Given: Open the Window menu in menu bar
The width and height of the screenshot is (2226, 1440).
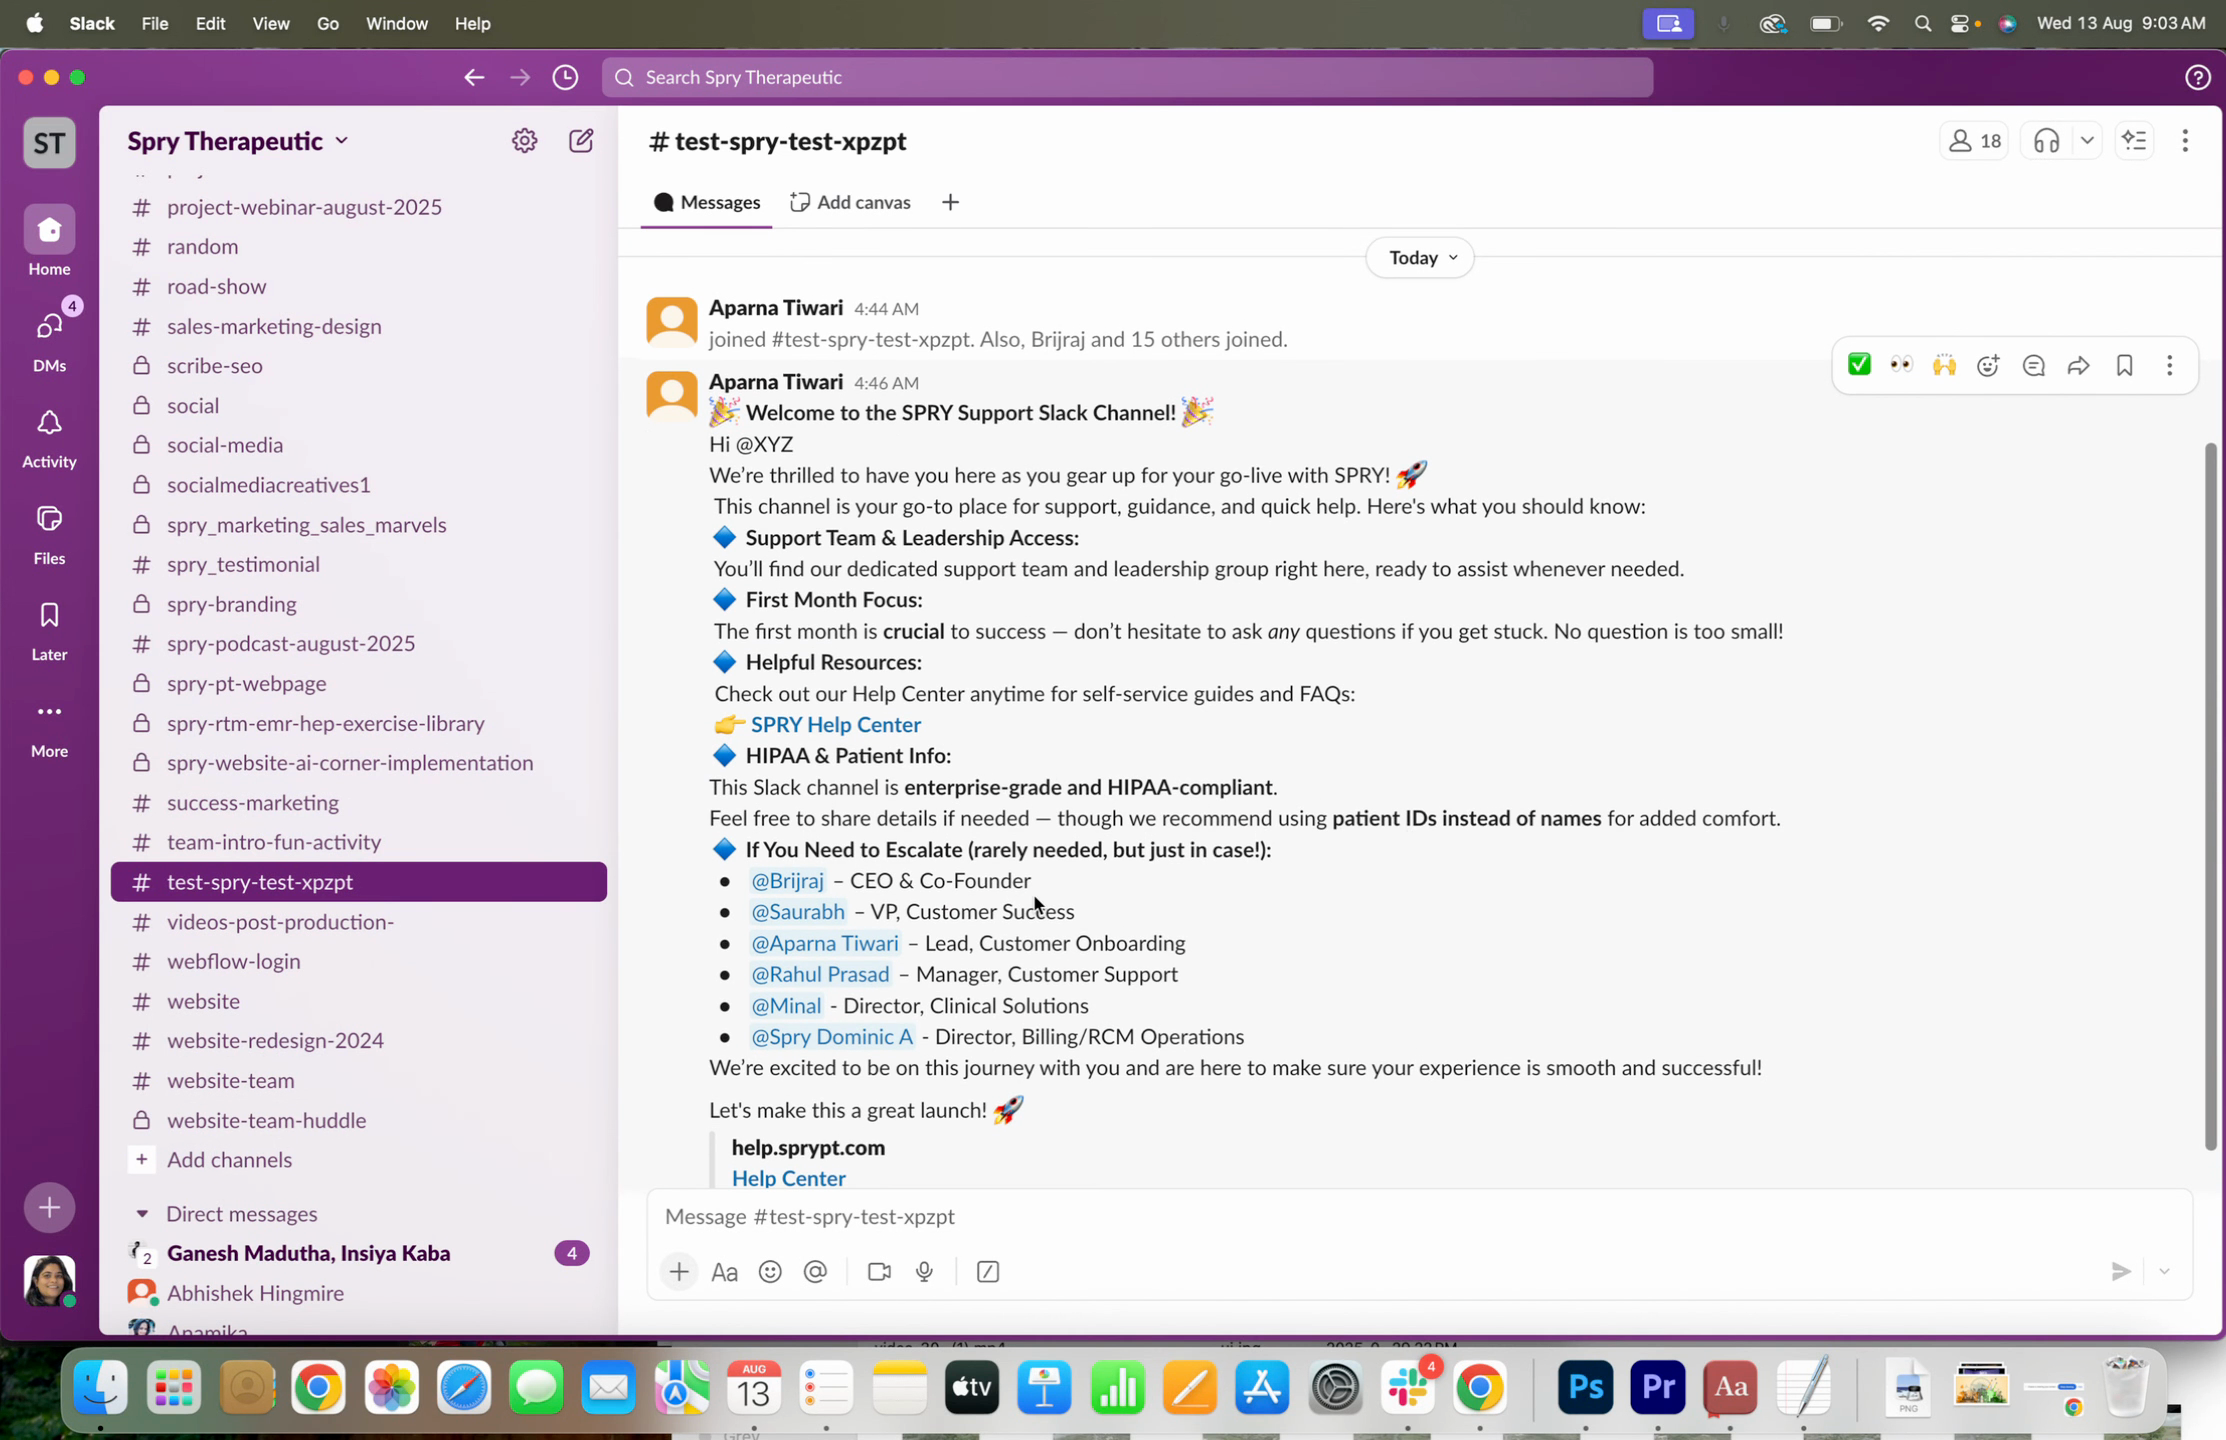Looking at the screenshot, I should [x=396, y=23].
